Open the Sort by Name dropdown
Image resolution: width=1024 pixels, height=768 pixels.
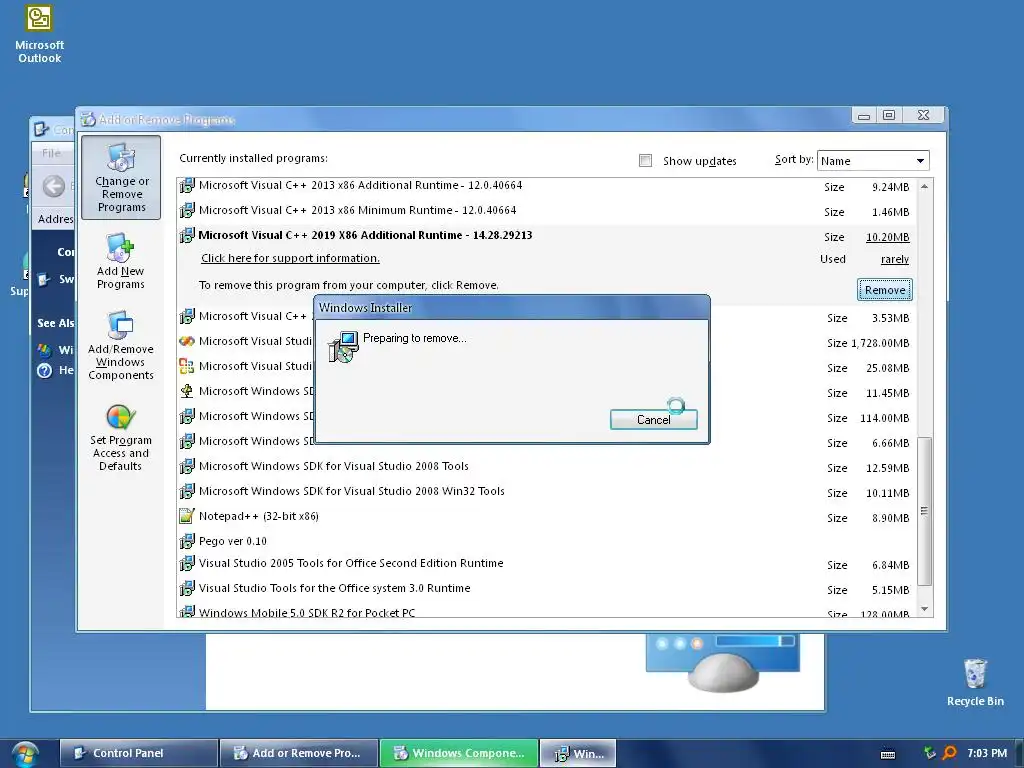(873, 161)
